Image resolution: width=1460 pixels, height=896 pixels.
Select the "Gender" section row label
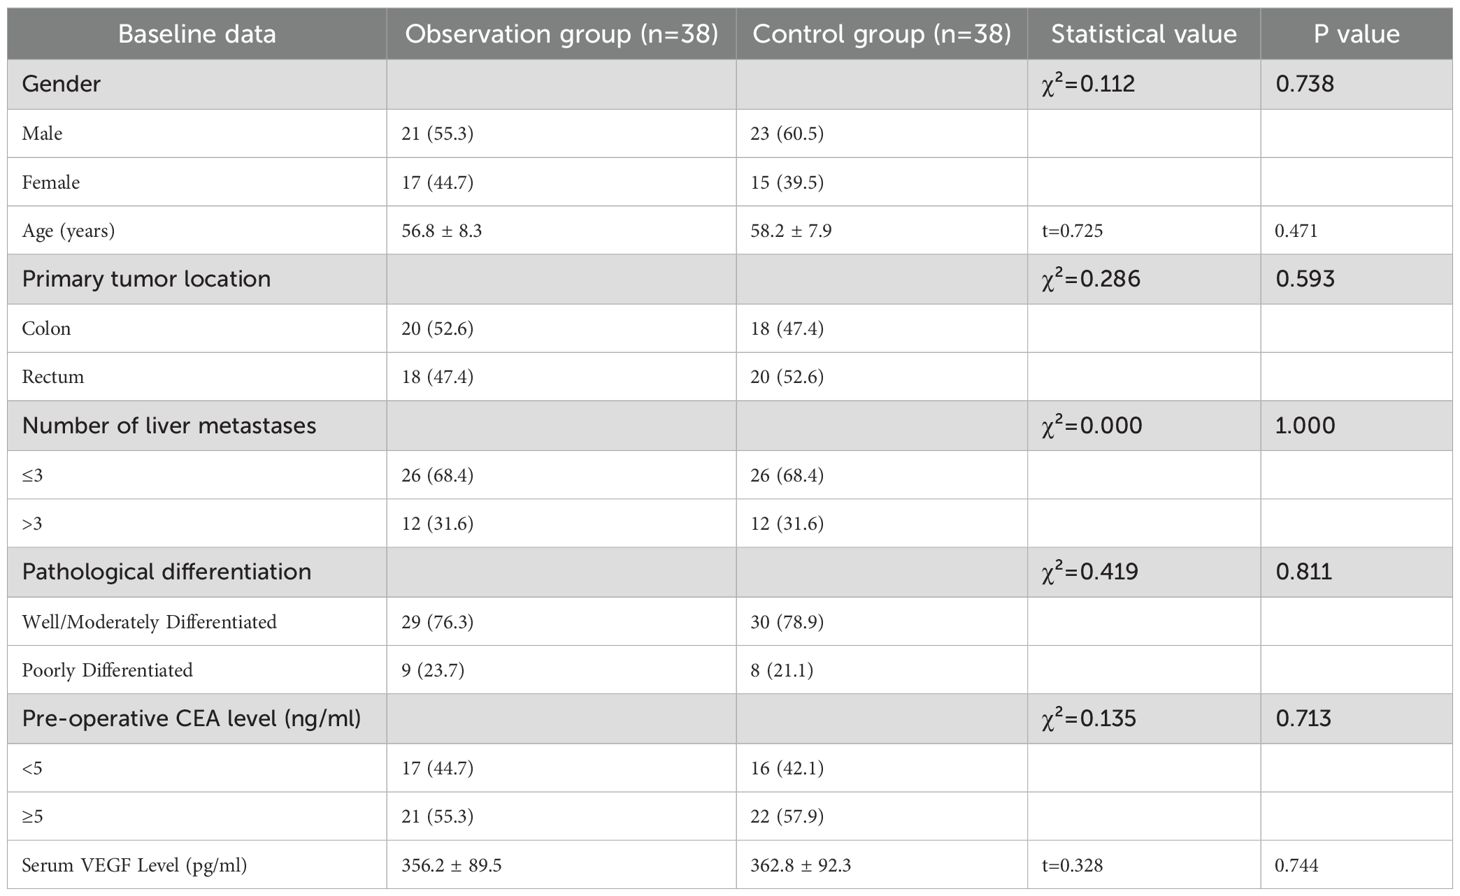(61, 84)
